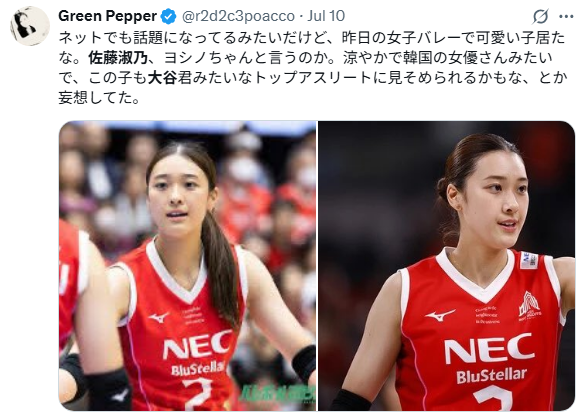Click the league badge on right jersey shoulder
The height and width of the screenshot is (415, 581).
tap(529, 260)
